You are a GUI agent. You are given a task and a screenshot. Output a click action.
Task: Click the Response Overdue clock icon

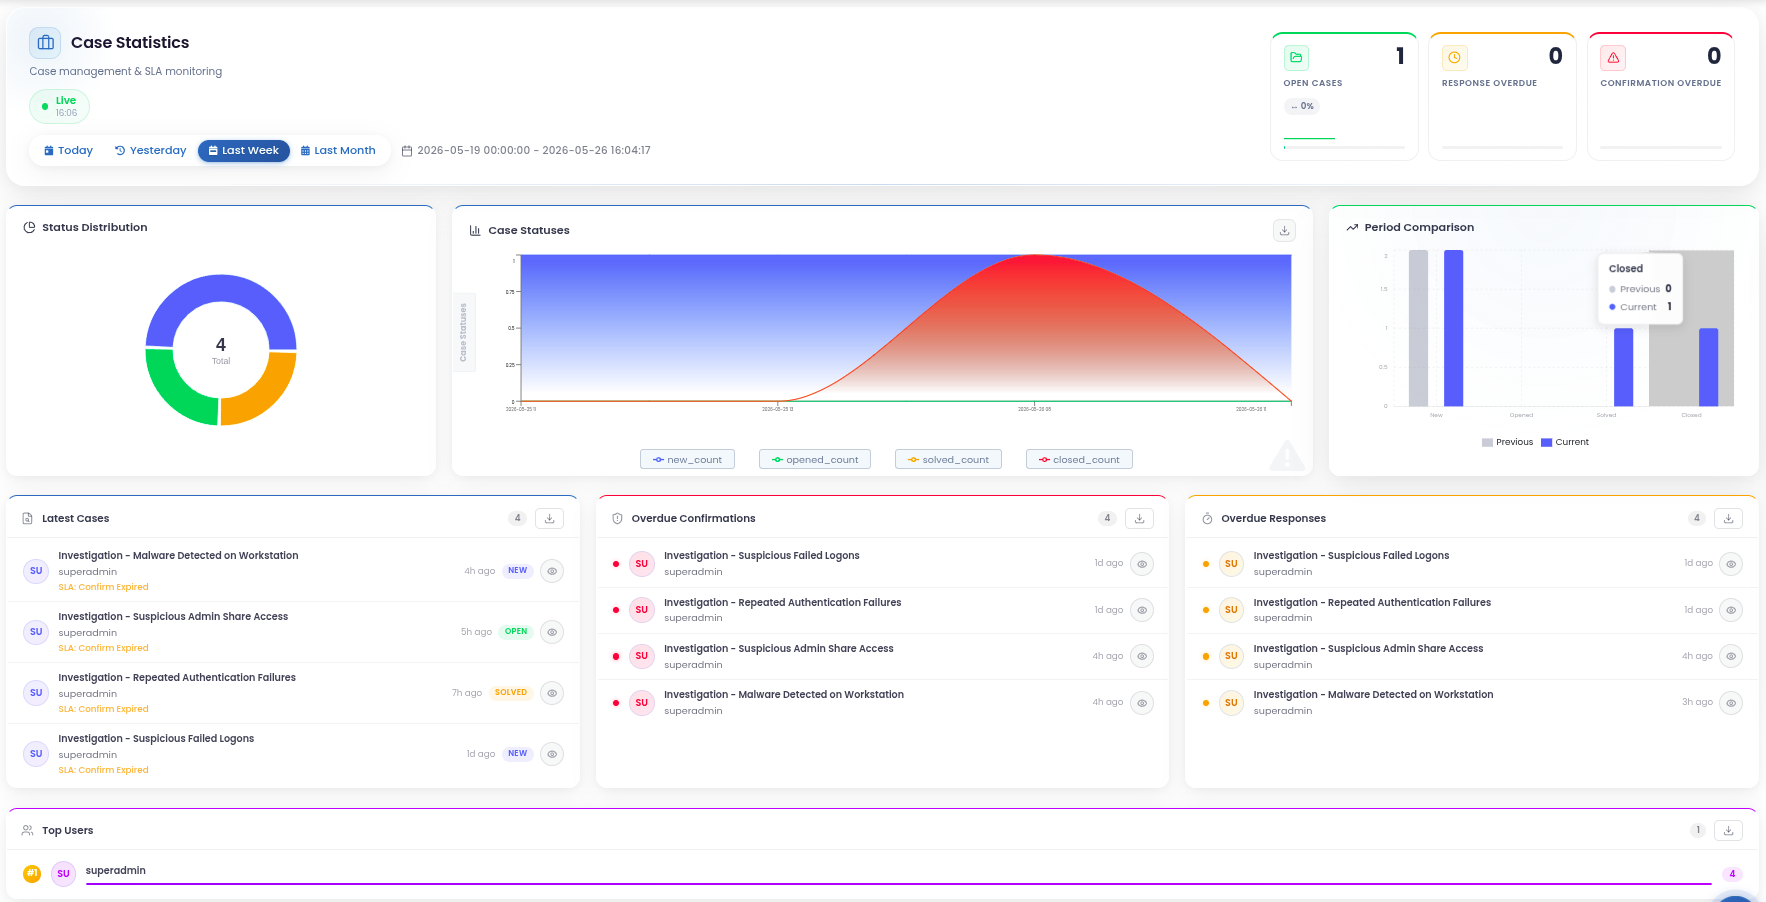(1454, 58)
